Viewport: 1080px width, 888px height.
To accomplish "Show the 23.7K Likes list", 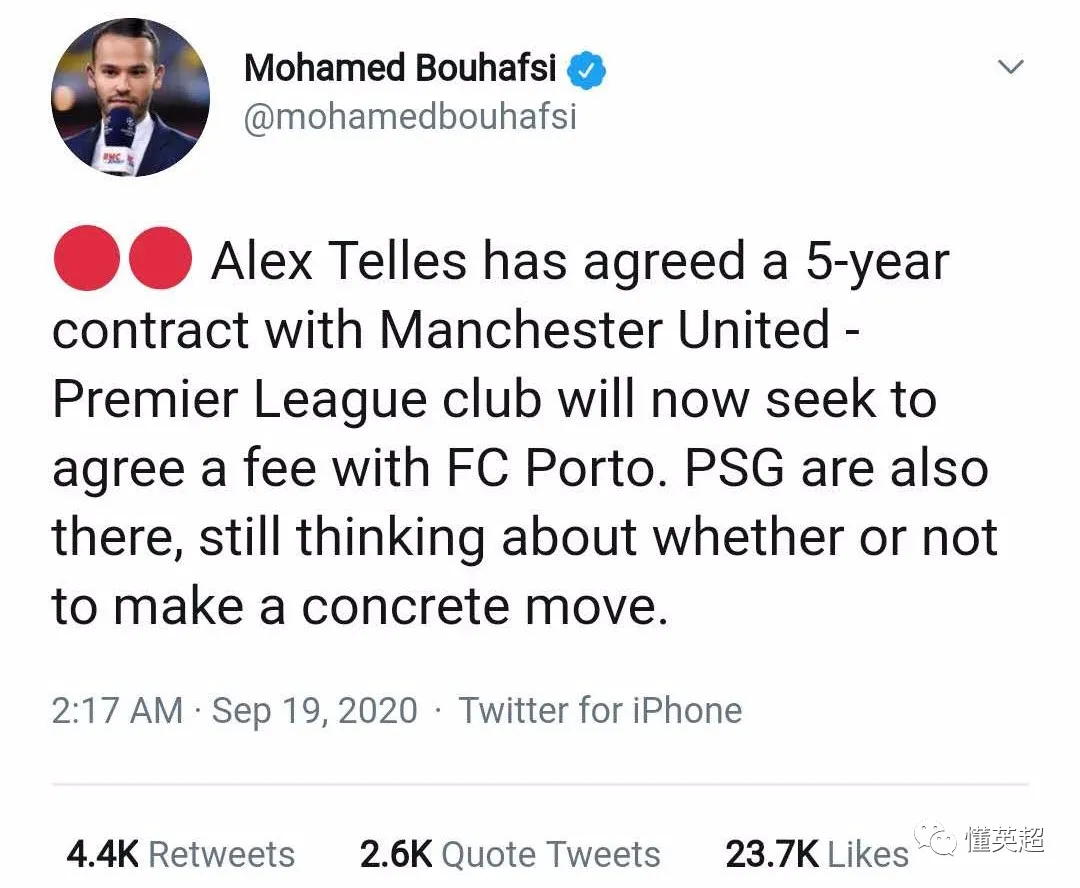I will [817, 855].
